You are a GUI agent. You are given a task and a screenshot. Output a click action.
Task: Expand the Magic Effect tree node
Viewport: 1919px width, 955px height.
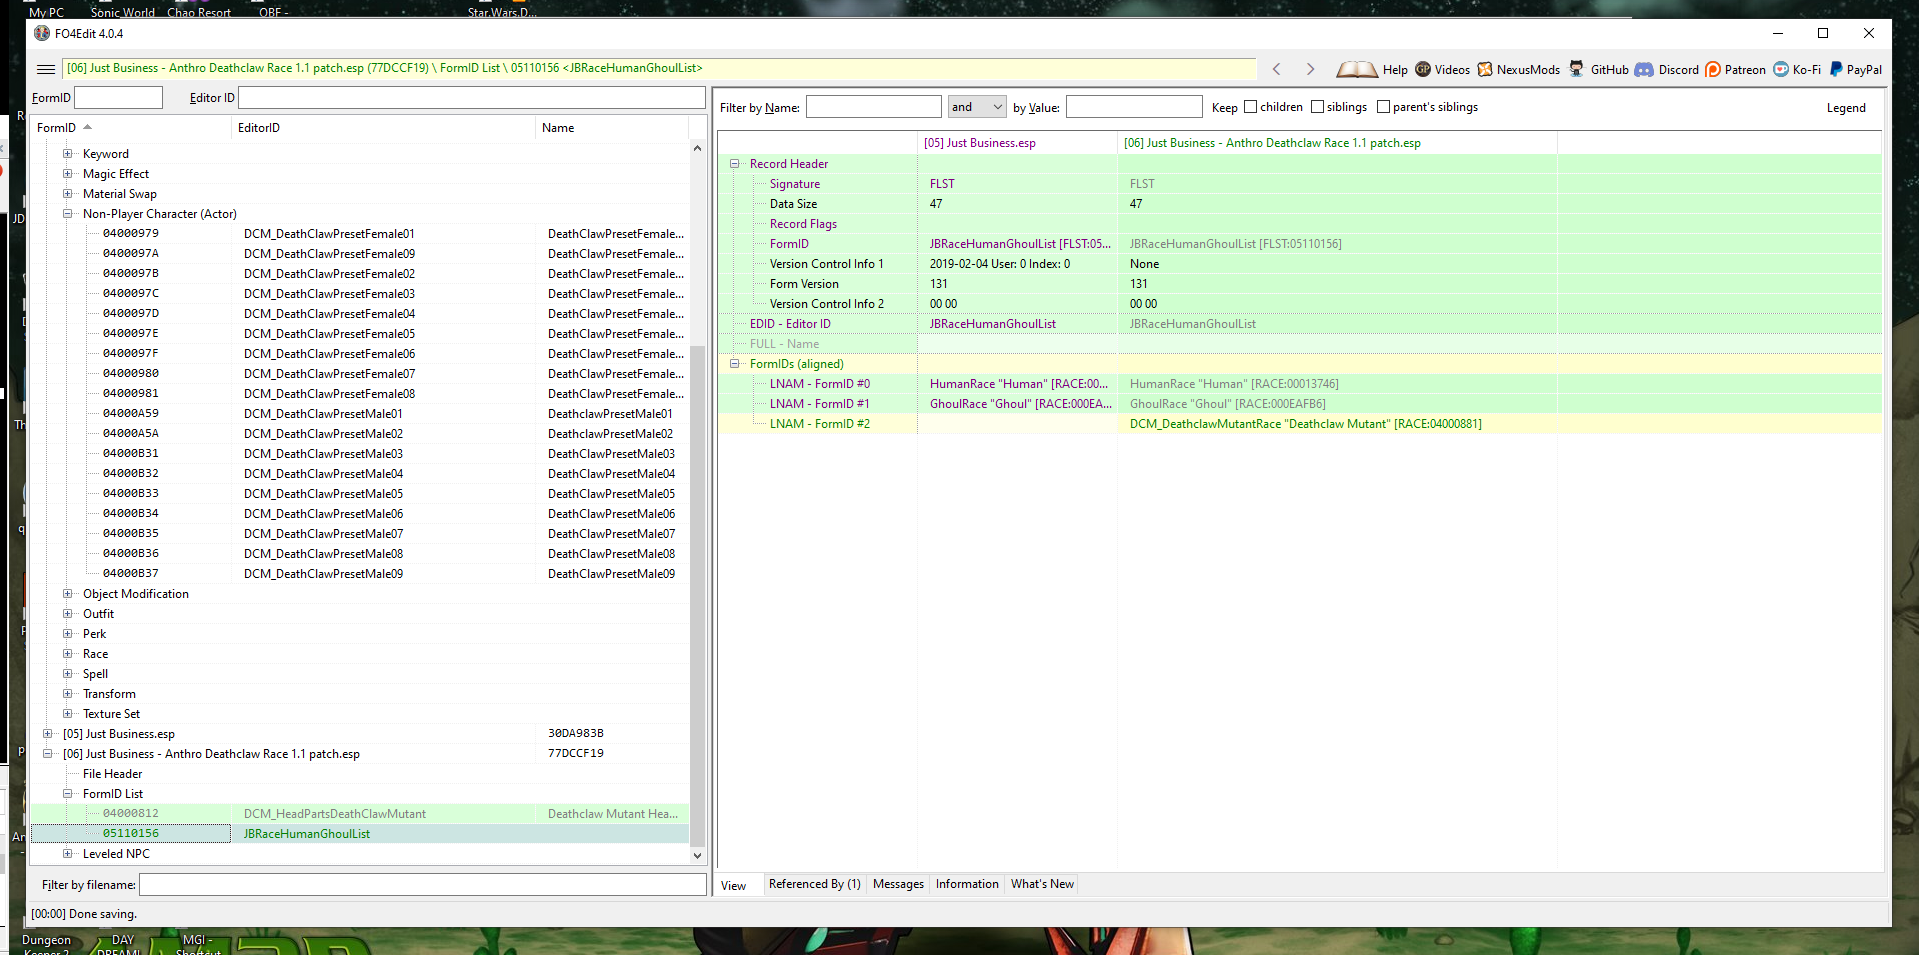pyautogui.click(x=68, y=174)
